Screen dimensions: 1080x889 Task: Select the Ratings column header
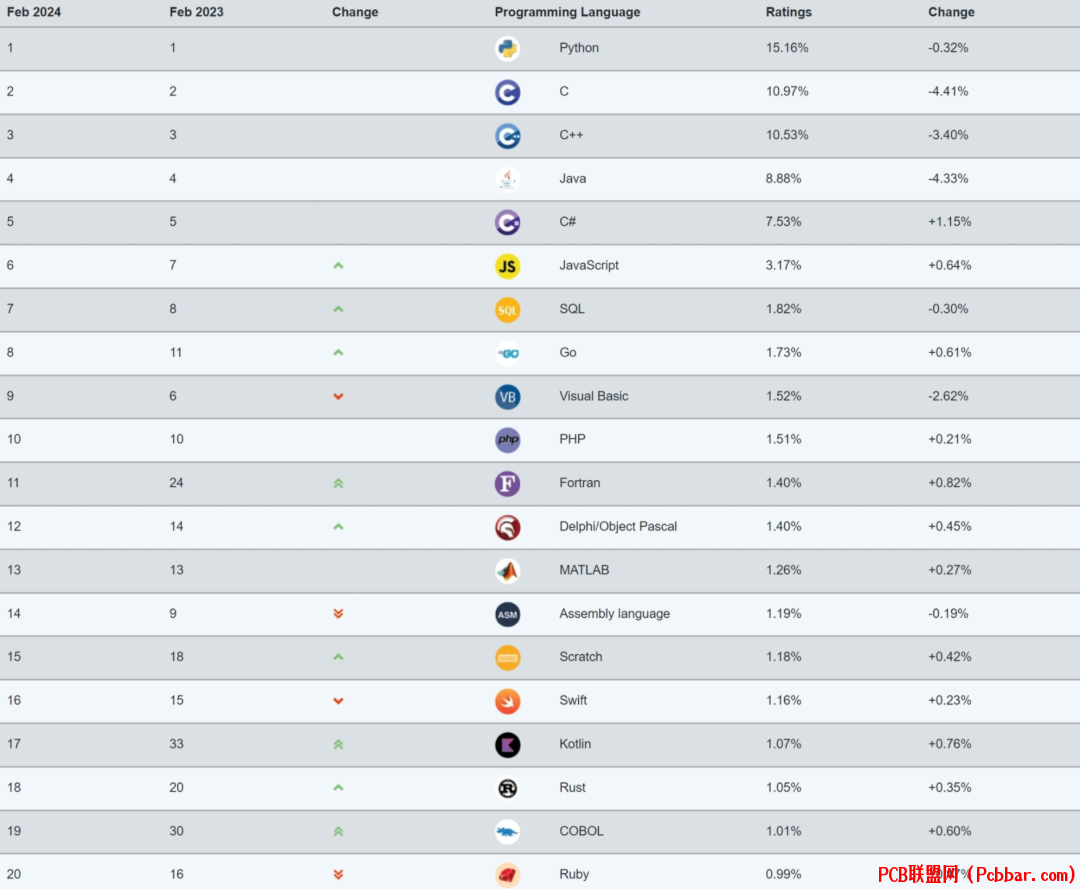(789, 12)
